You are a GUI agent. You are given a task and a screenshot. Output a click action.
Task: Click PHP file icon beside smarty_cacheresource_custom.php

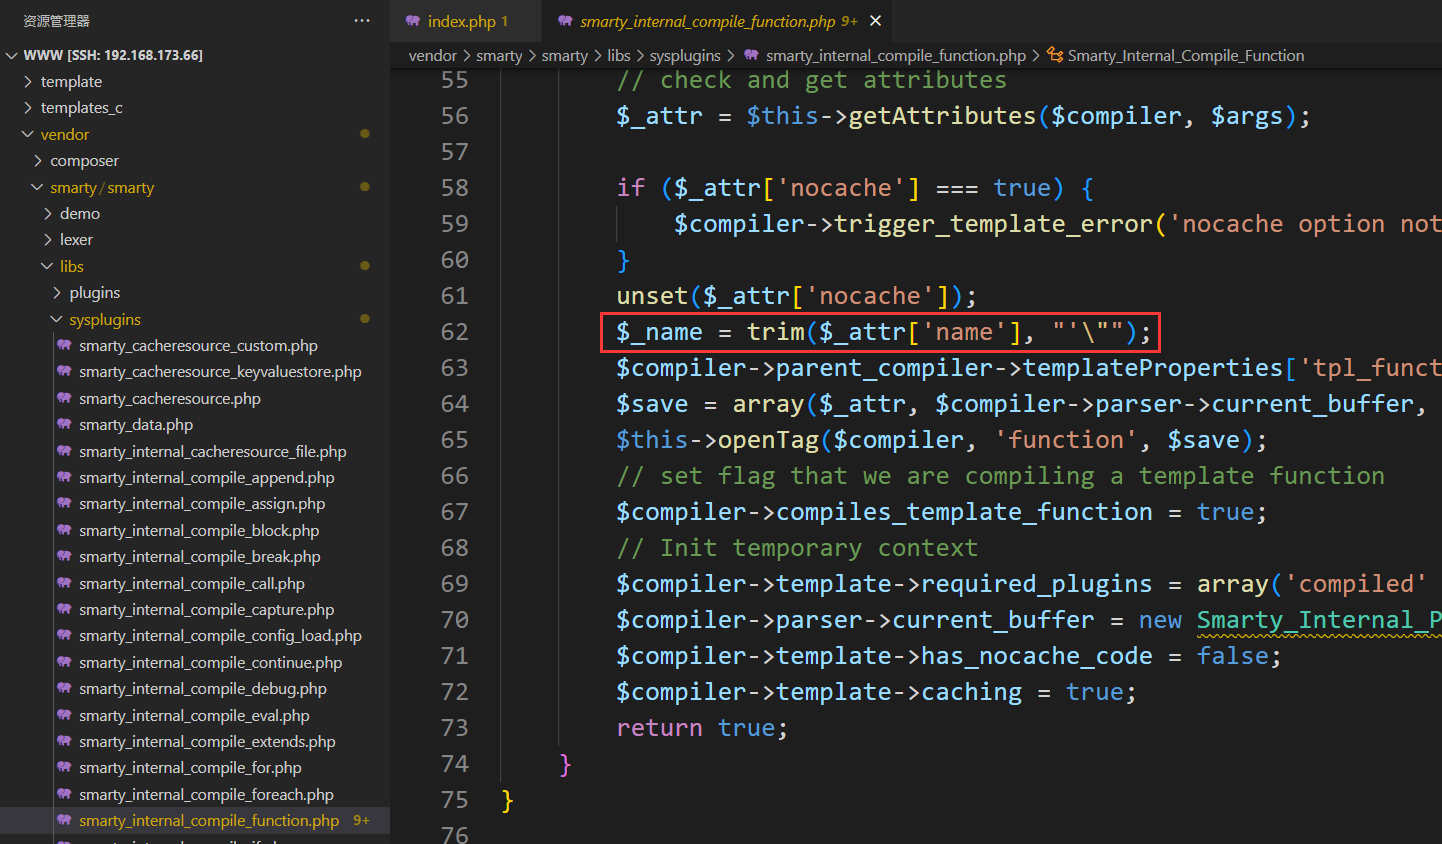[64, 346]
